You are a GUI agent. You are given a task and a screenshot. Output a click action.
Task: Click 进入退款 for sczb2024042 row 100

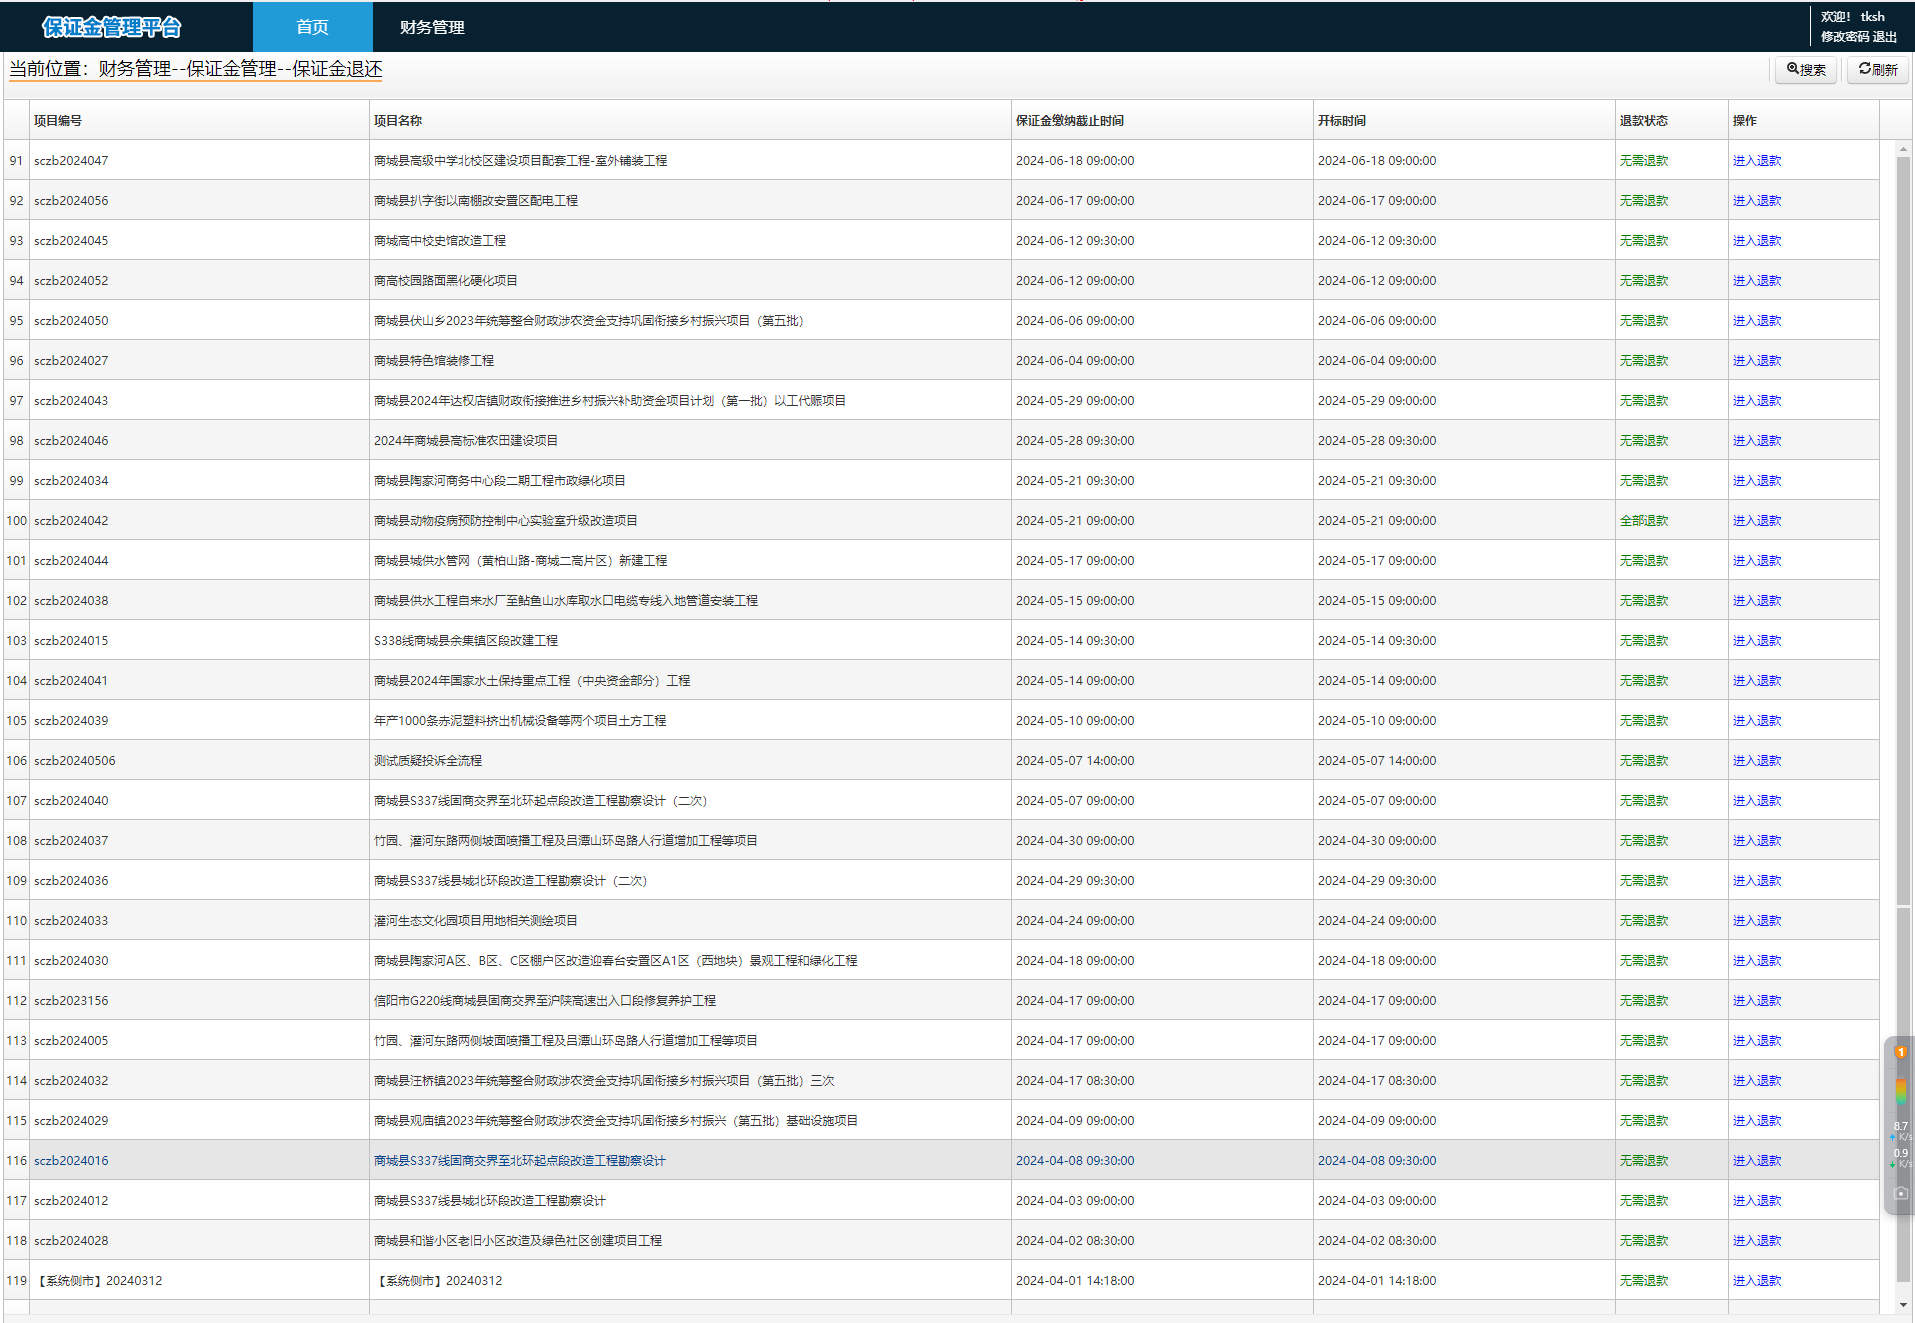coord(1757,521)
